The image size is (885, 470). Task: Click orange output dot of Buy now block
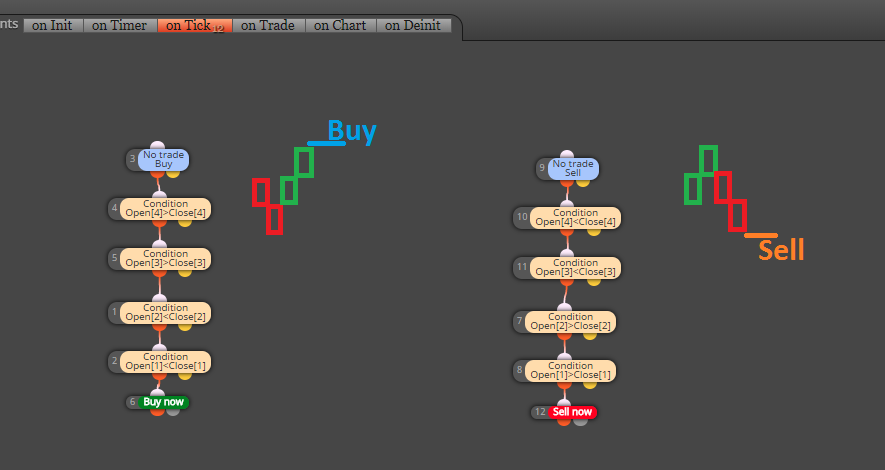pos(157,412)
